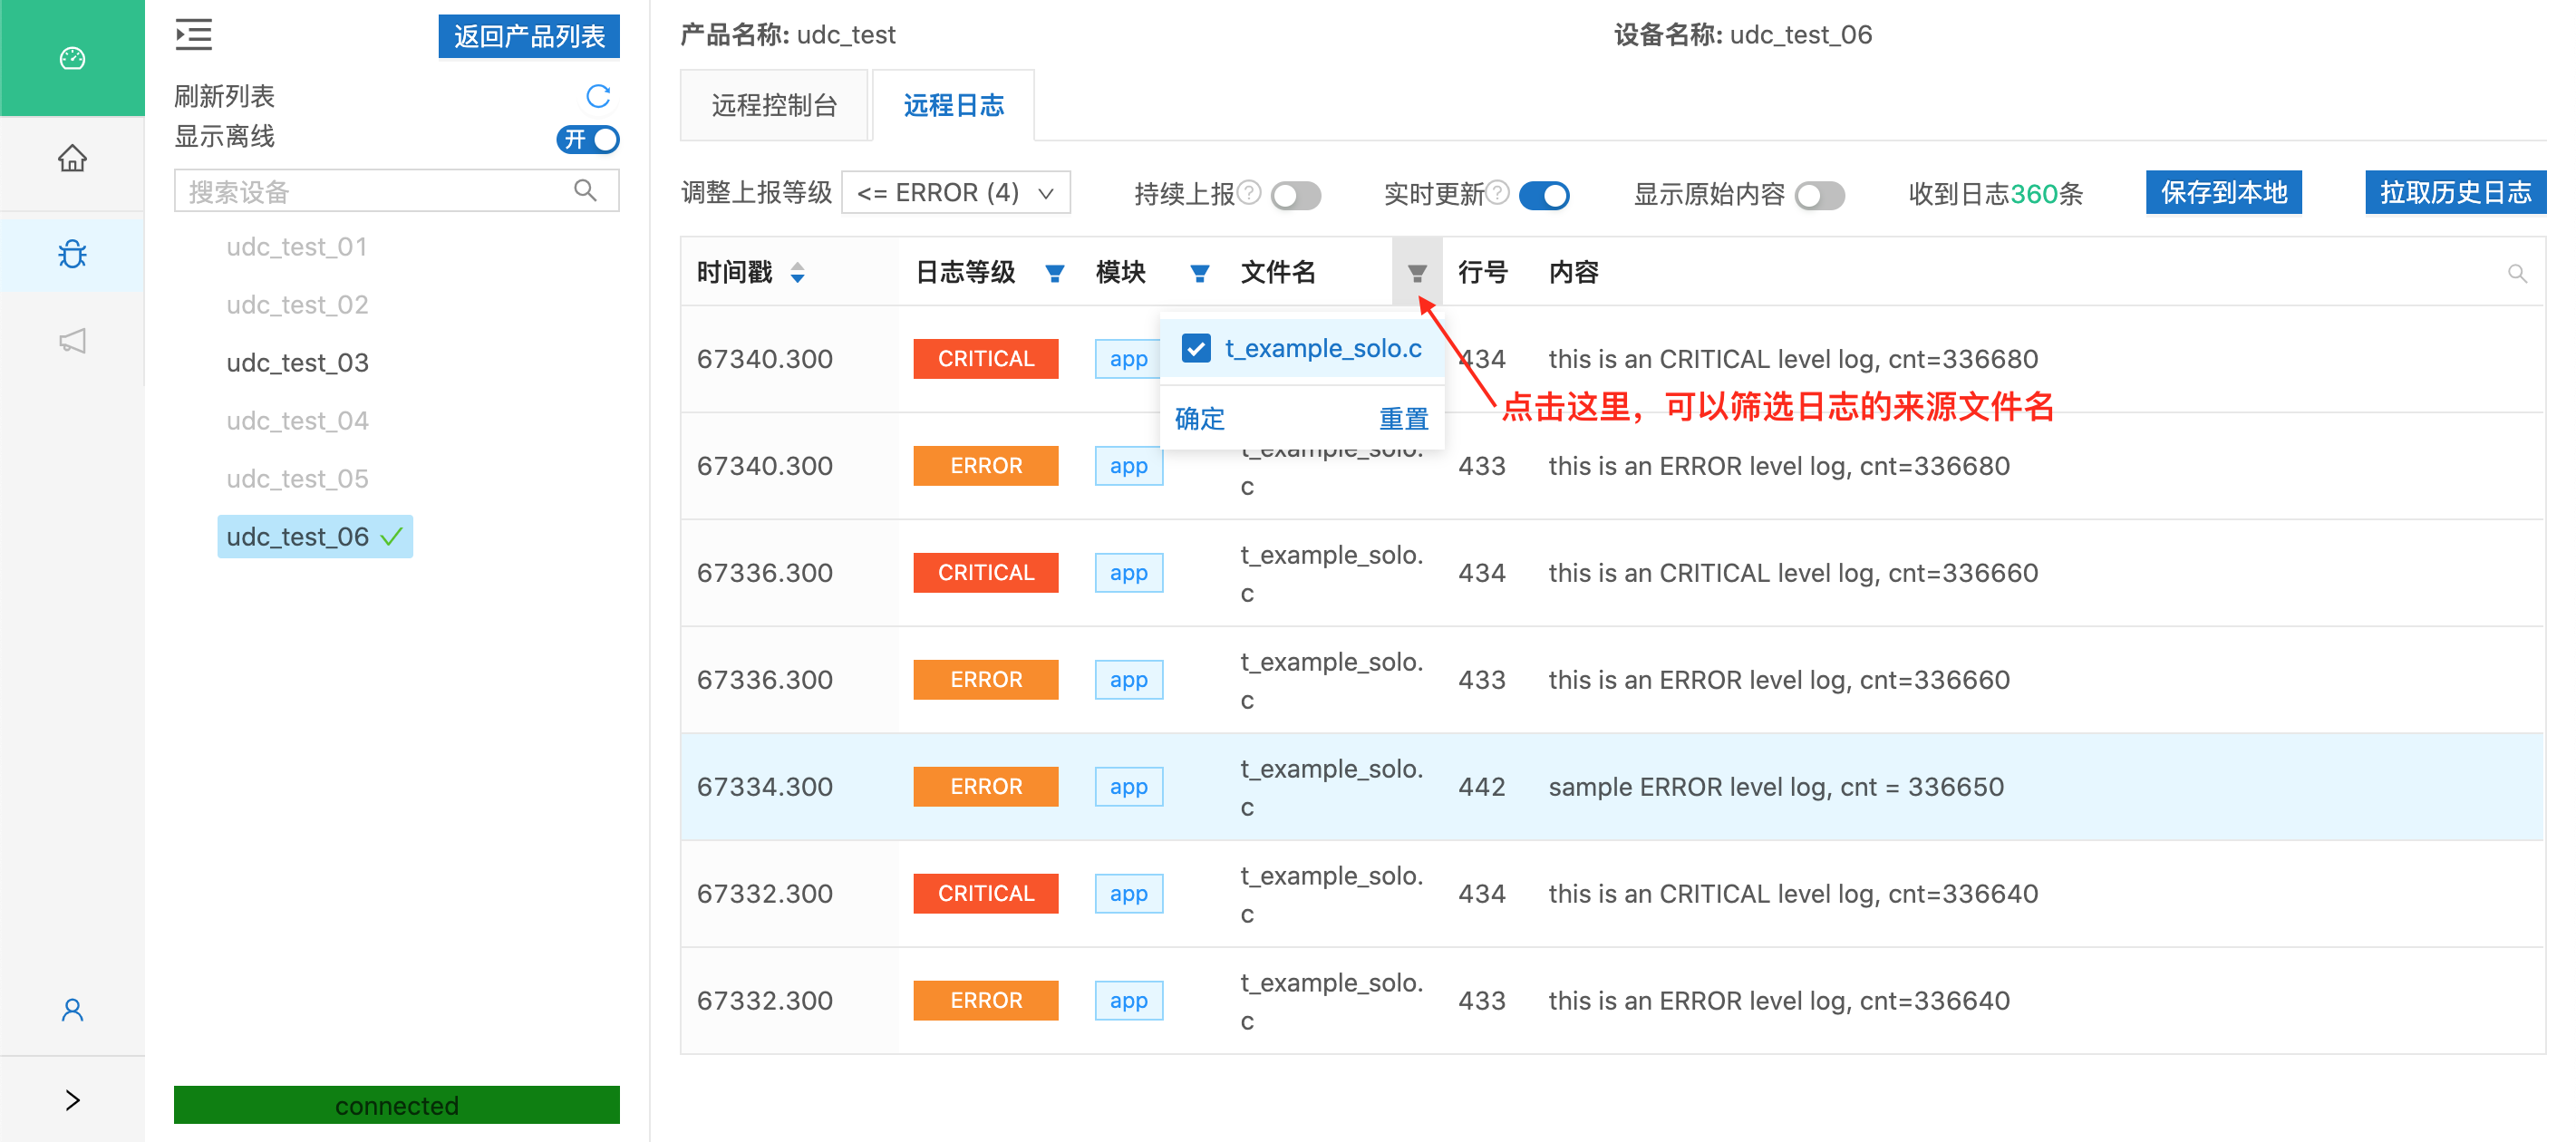Click the log text cnt=336640 ERROR content
The width and height of the screenshot is (2576, 1142).
pyautogui.click(x=1779, y=1001)
